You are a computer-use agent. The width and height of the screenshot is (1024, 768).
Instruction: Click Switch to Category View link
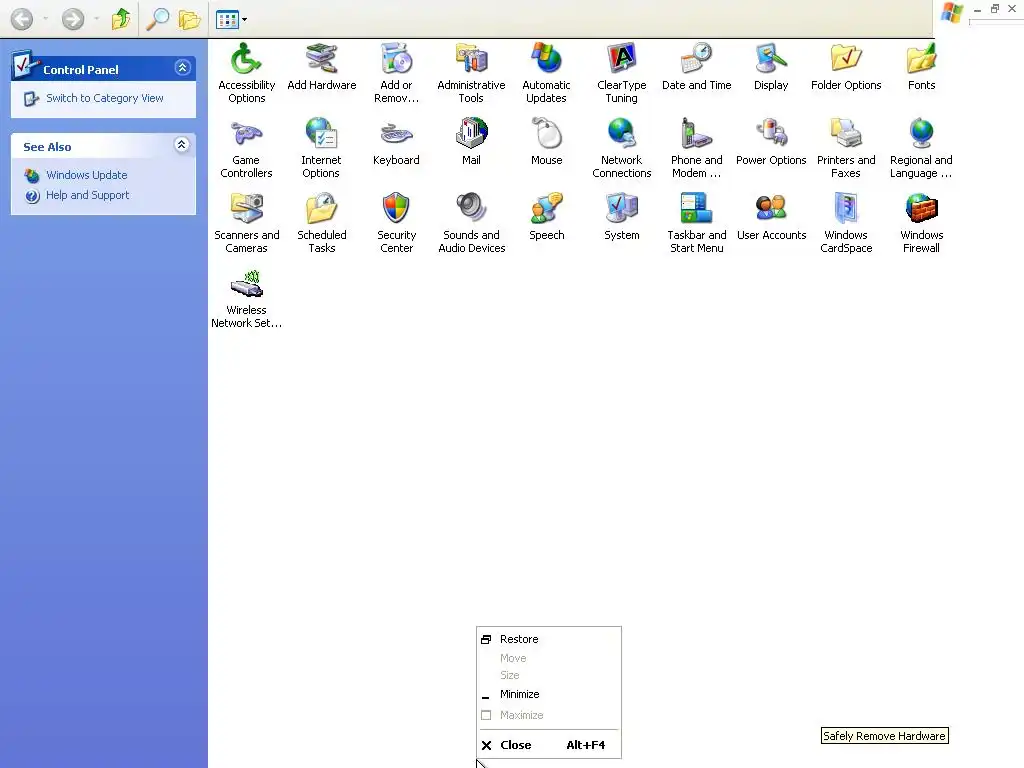pyautogui.click(x=104, y=98)
